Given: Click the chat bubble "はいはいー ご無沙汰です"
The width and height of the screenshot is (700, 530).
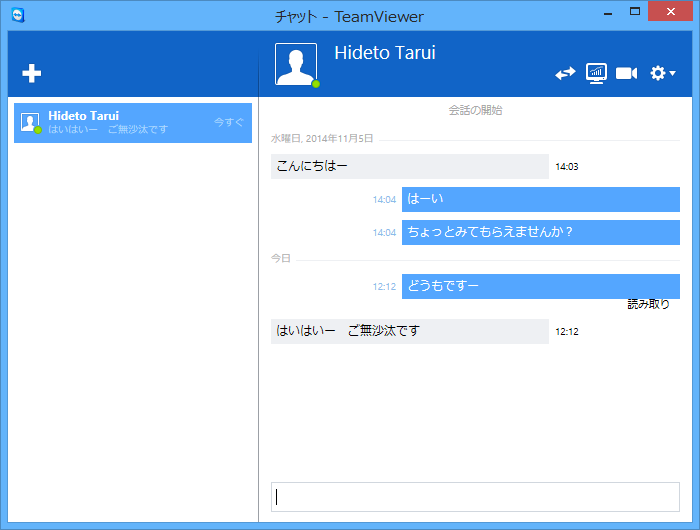Looking at the screenshot, I should (x=409, y=331).
